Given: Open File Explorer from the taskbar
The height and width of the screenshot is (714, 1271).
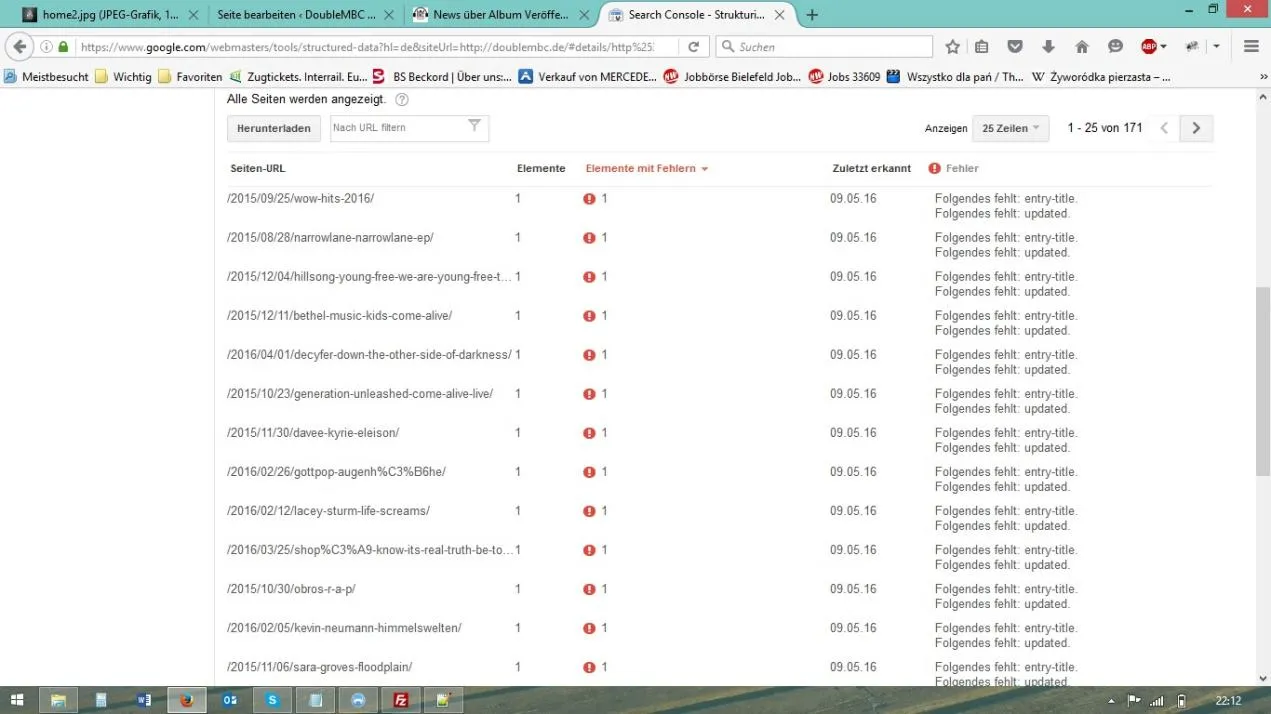Looking at the screenshot, I should tap(59, 700).
